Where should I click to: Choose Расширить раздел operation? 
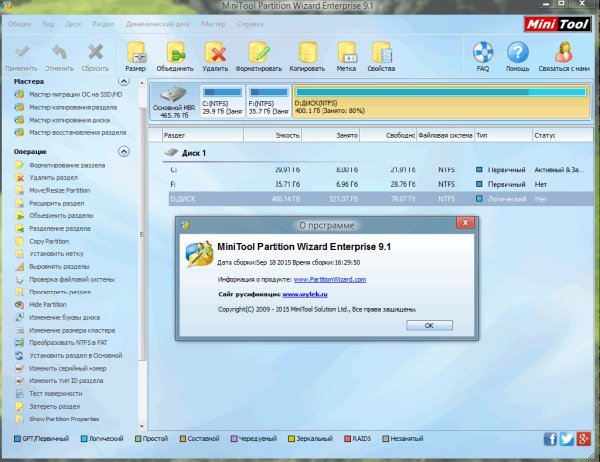tap(56, 203)
